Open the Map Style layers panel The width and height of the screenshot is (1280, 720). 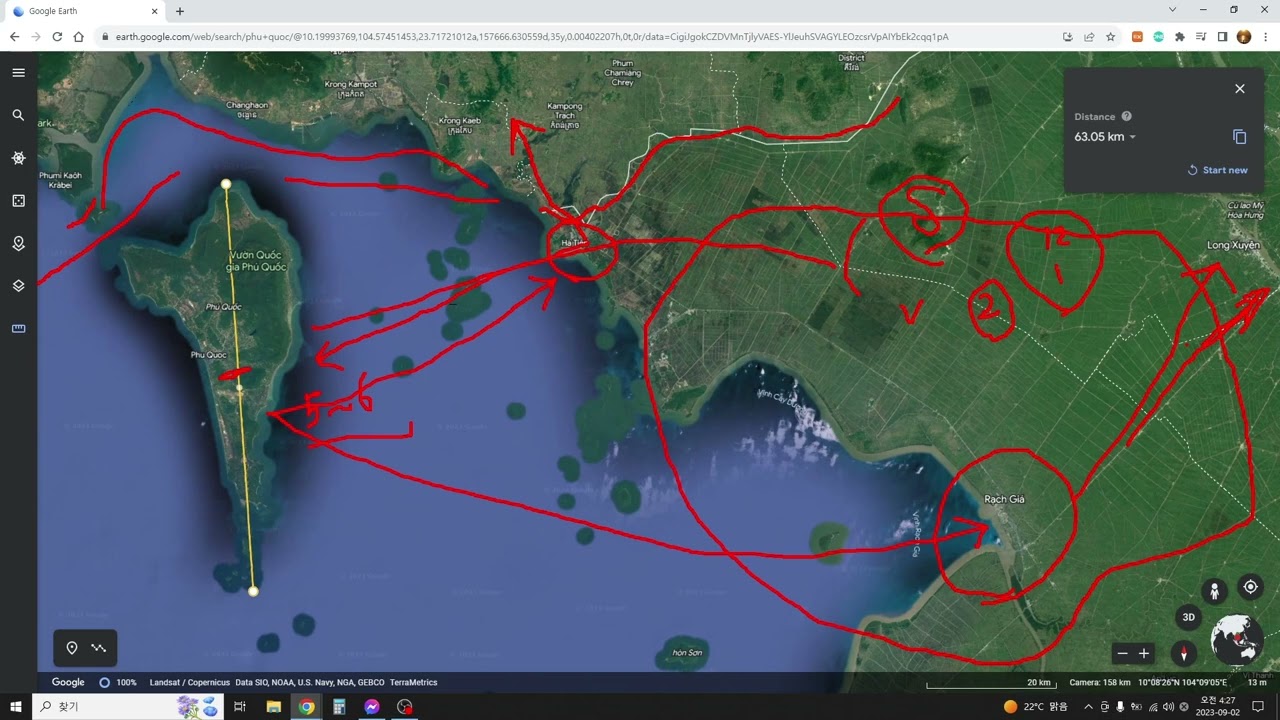18,286
